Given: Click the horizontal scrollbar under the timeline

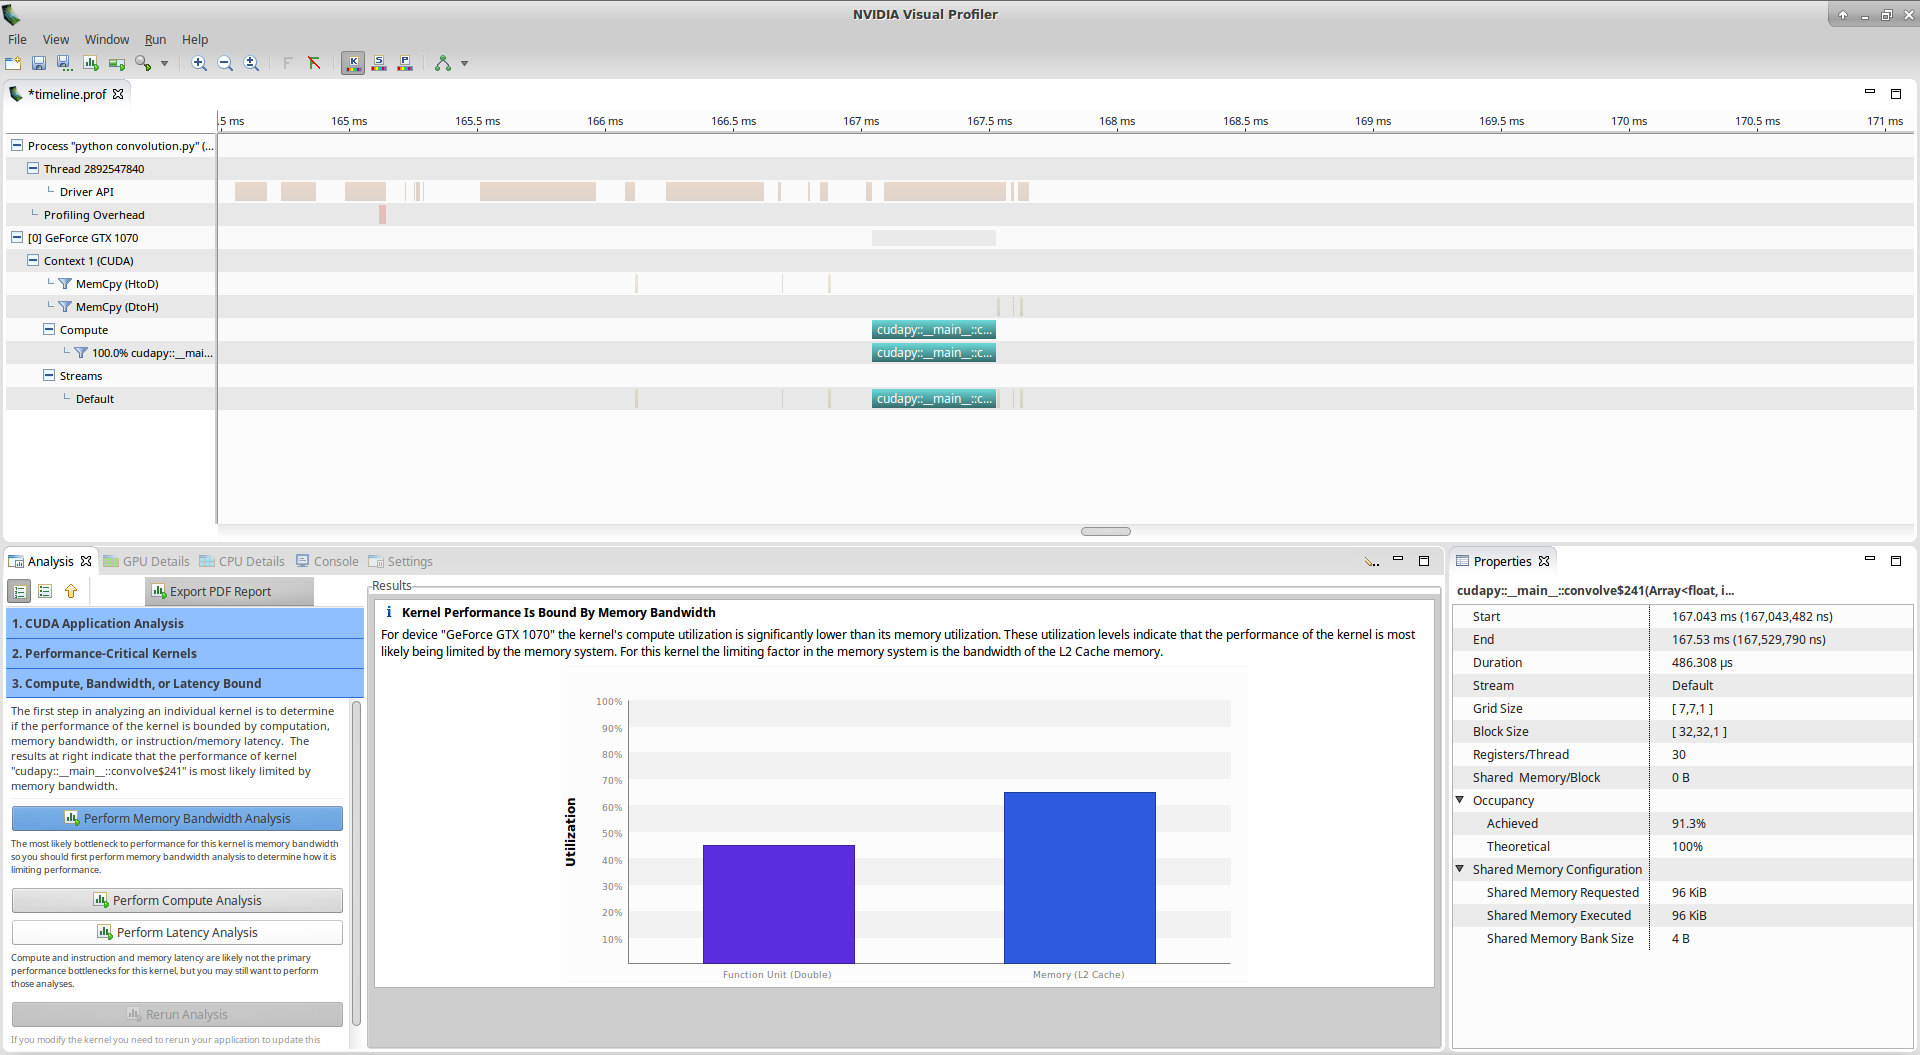Looking at the screenshot, I should coord(1106,531).
